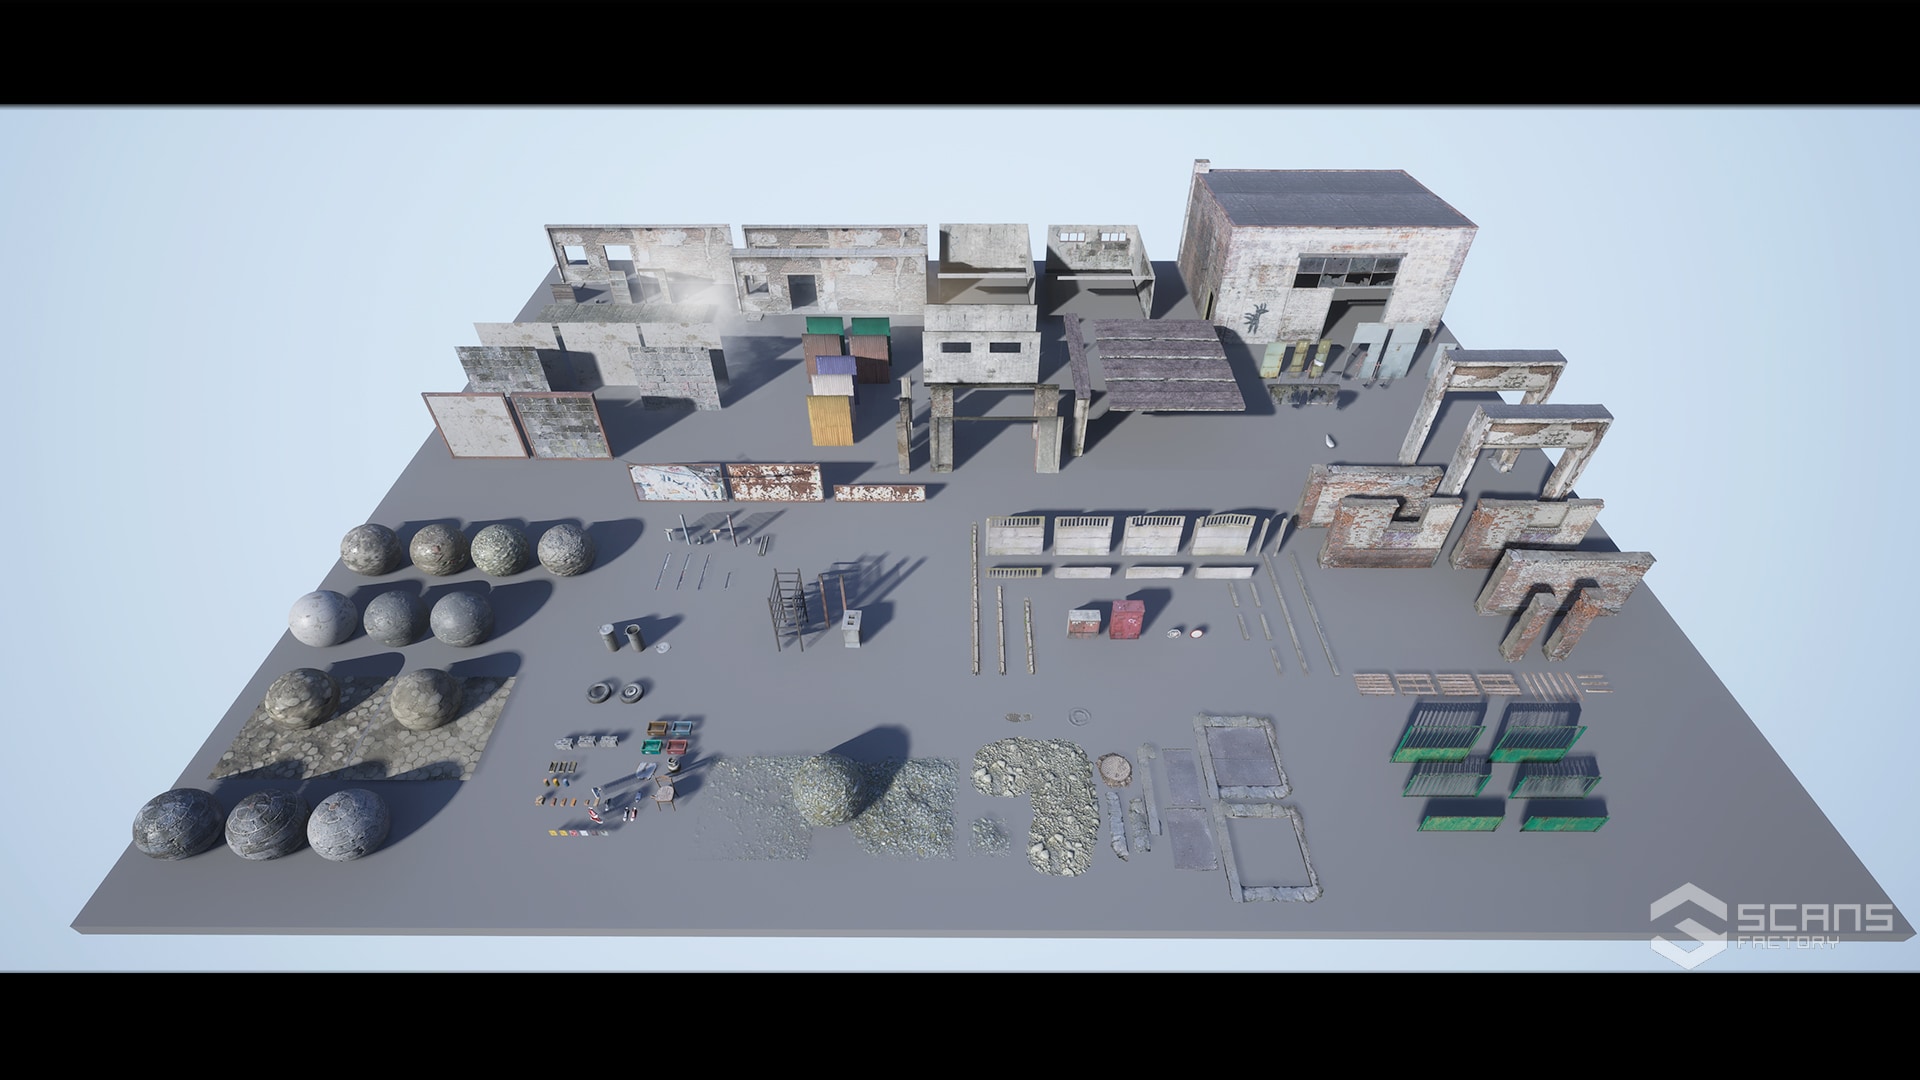Pick the red metal electrical box
The image size is (1920, 1080).
coord(1126,619)
